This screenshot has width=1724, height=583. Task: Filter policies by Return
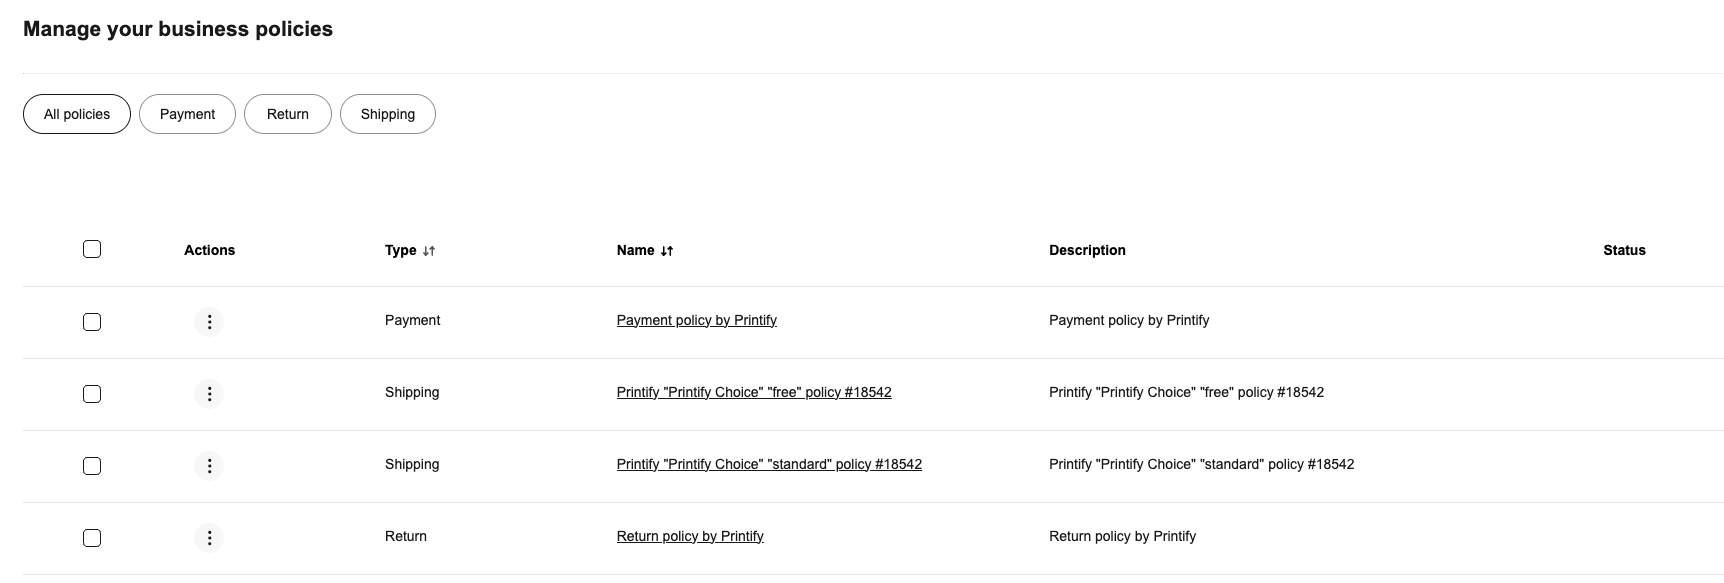click(288, 113)
